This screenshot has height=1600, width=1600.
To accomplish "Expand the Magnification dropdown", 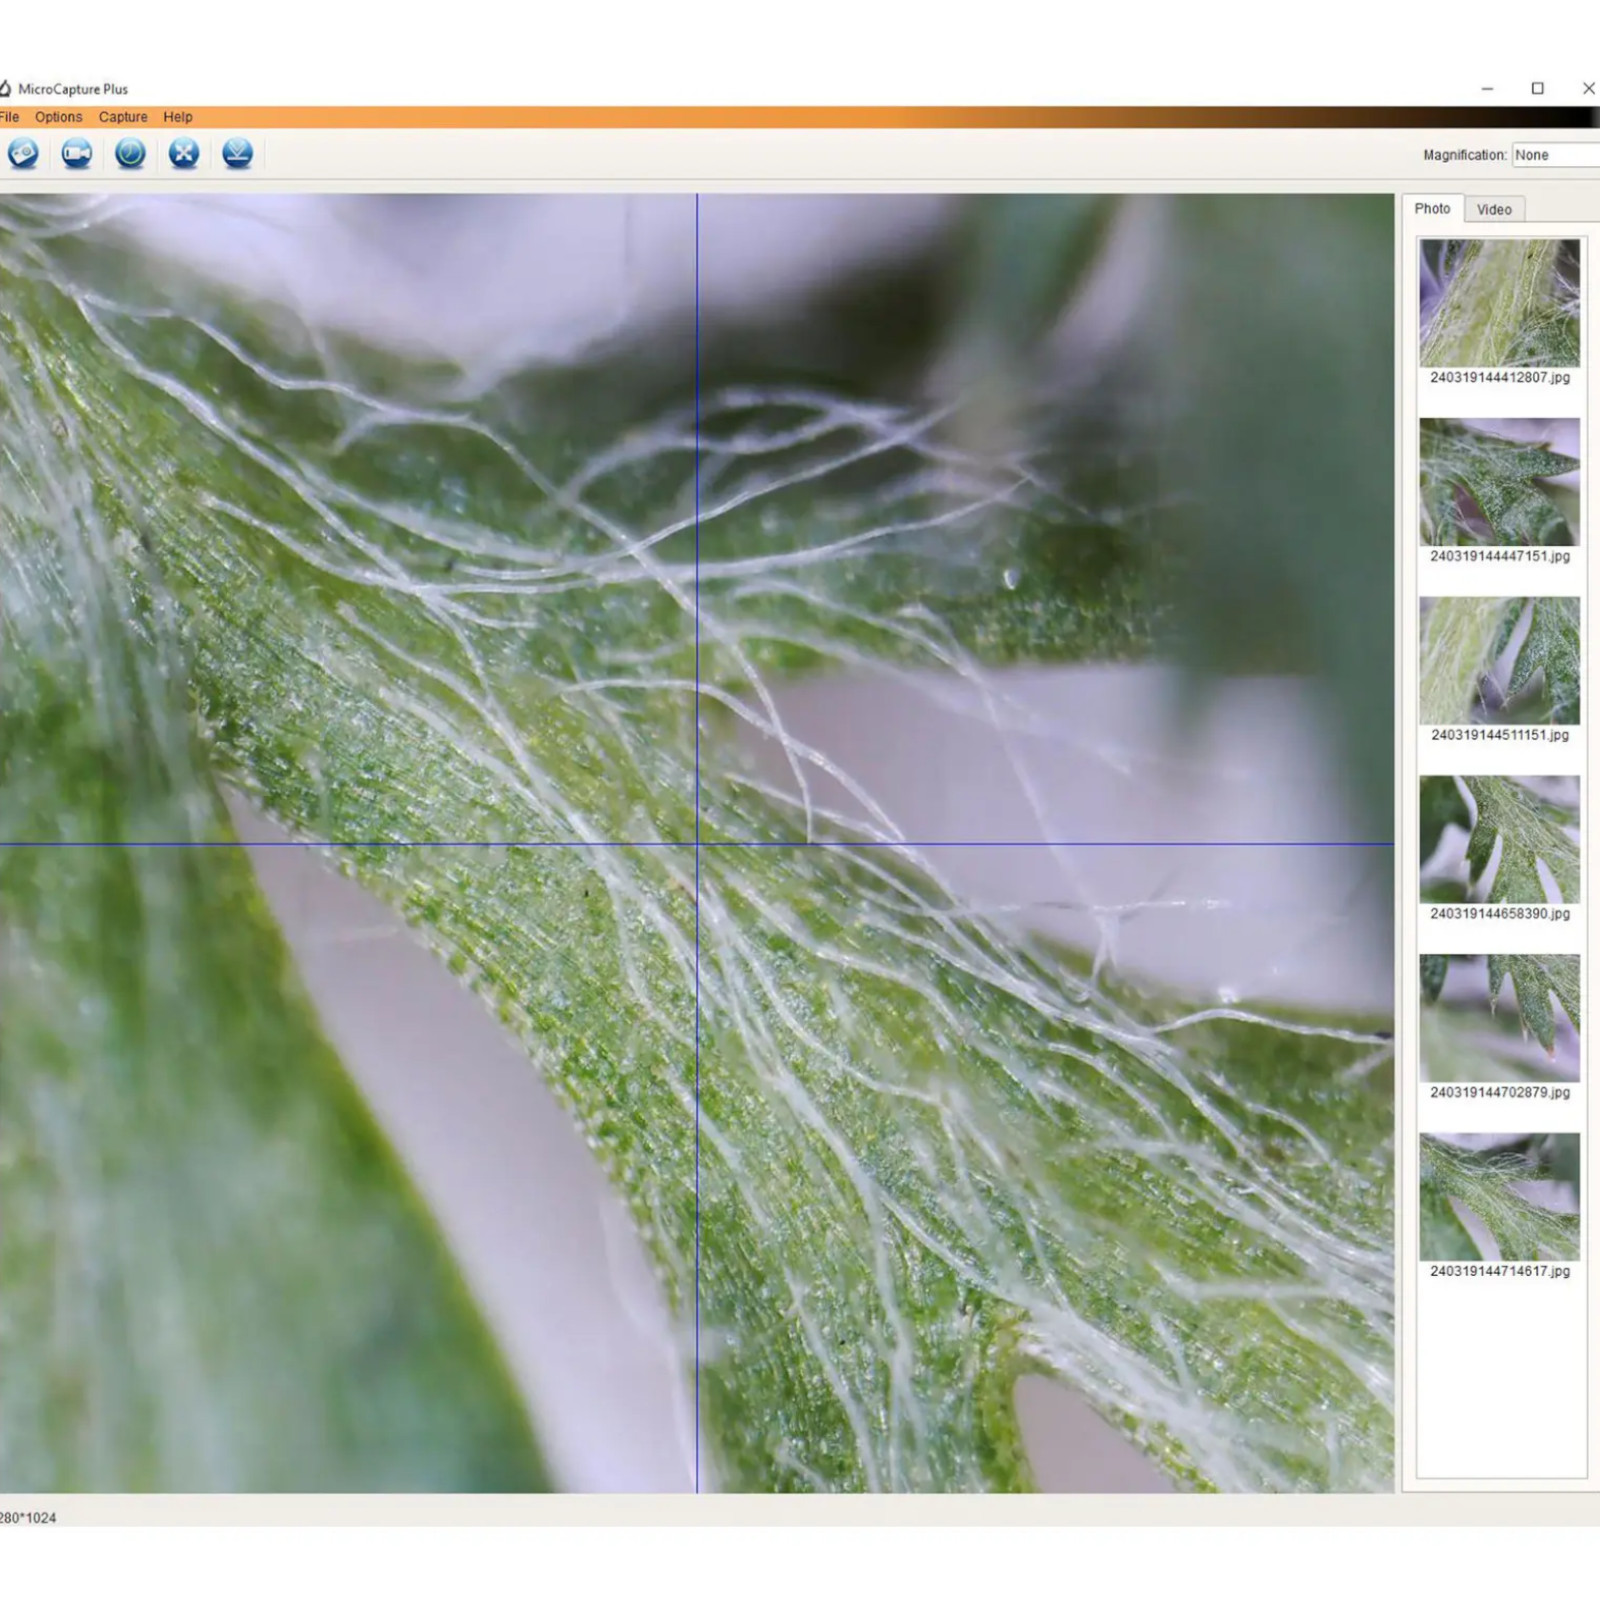I will [x=1555, y=155].
